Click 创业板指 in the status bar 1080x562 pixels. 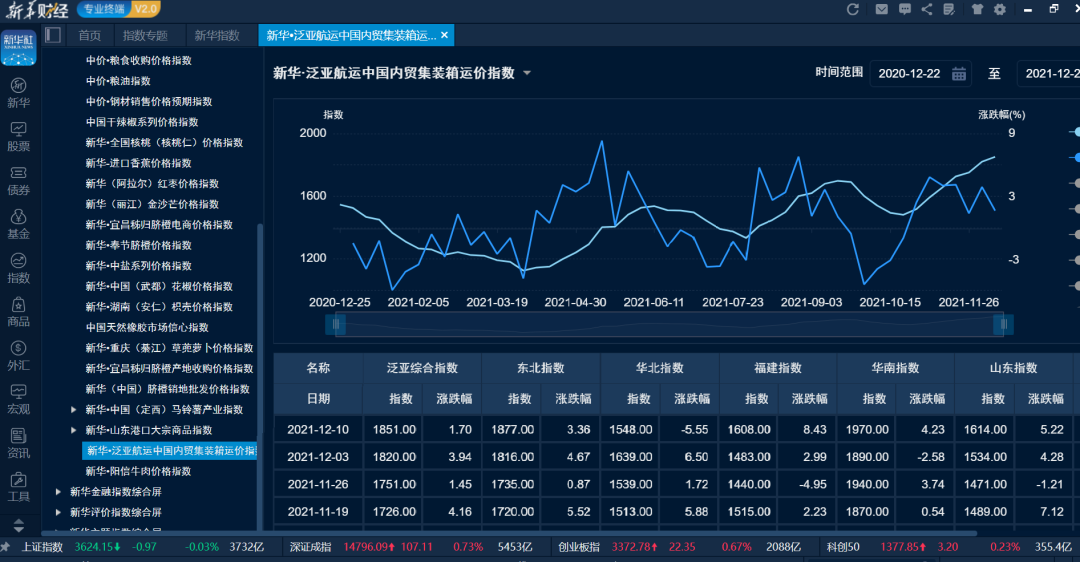(x=579, y=547)
